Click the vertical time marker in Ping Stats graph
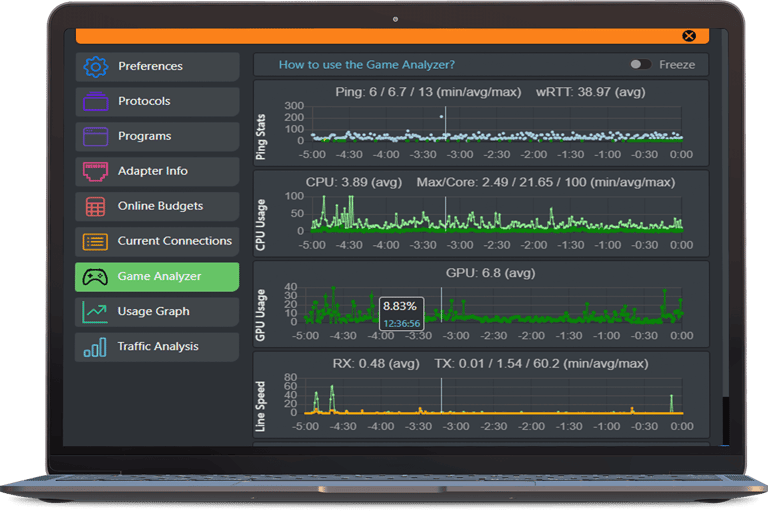 (x=445, y=124)
